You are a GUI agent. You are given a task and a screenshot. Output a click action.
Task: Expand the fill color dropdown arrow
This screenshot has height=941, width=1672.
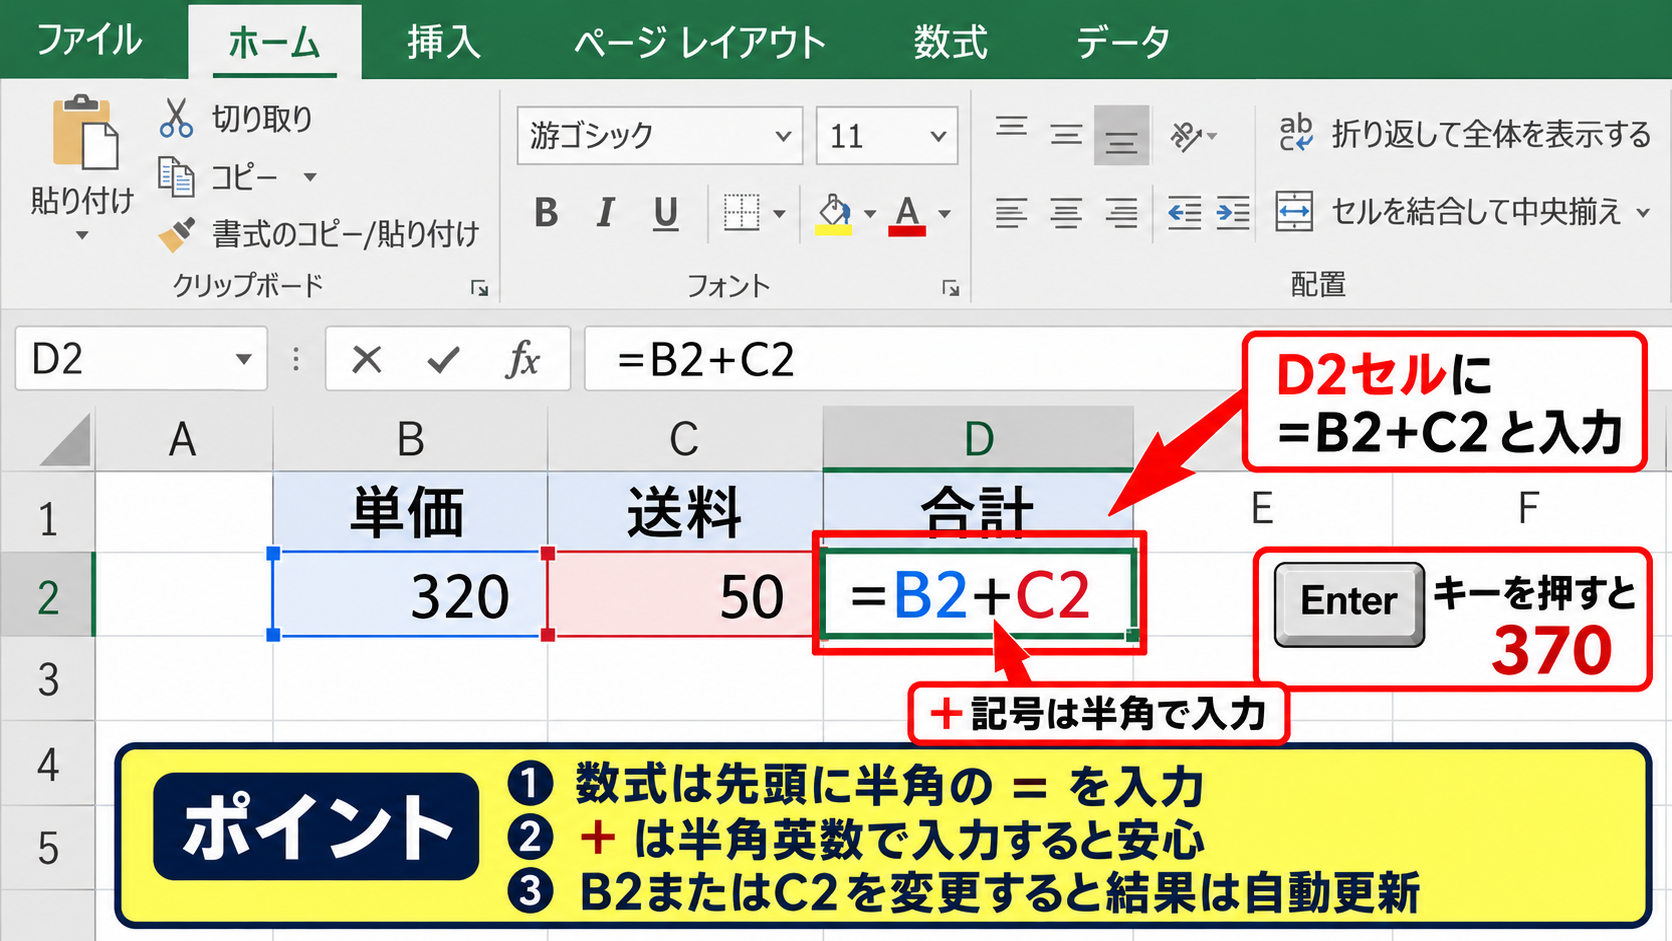869,213
